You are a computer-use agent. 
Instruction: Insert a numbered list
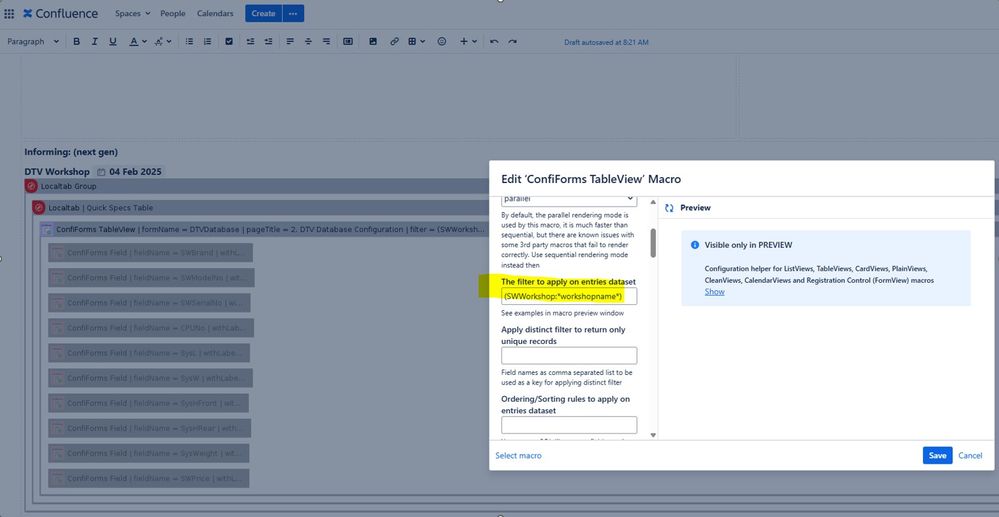click(207, 41)
